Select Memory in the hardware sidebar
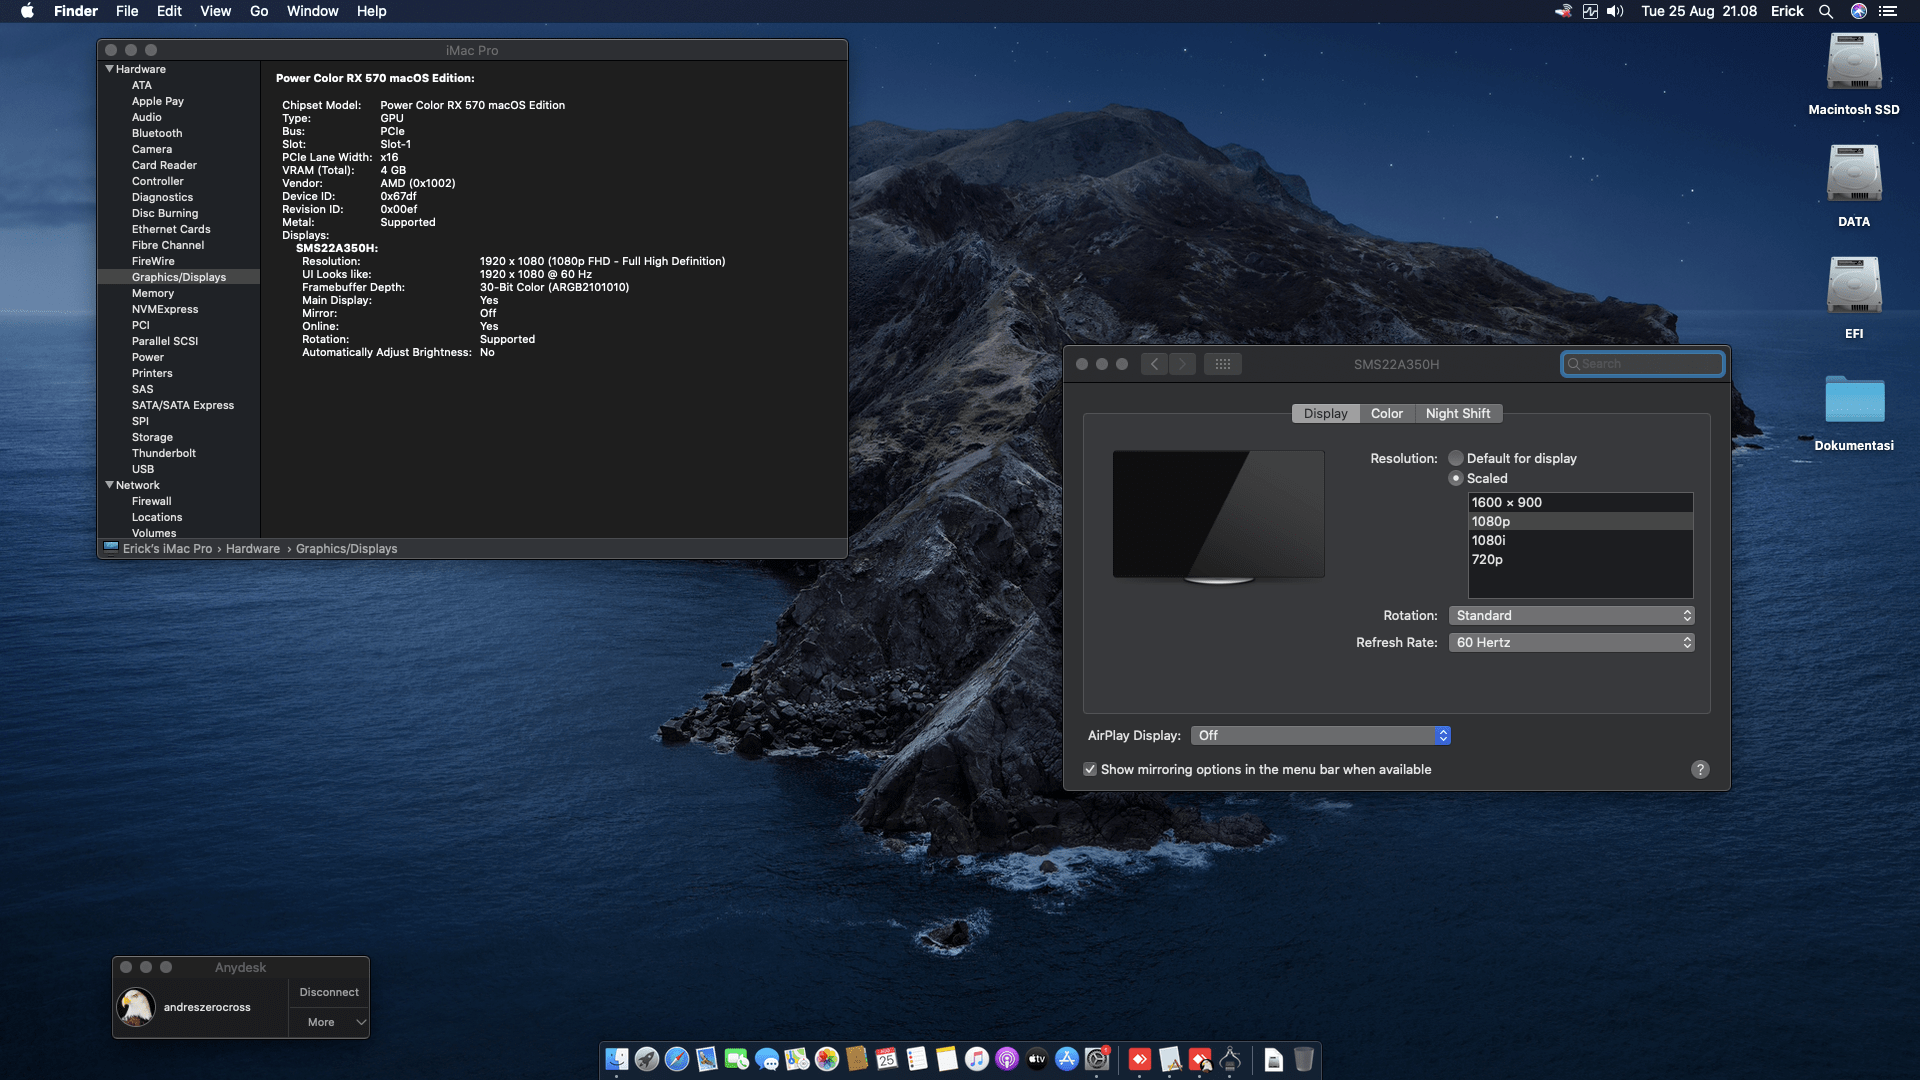This screenshot has height=1080, width=1920. [153, 293]
